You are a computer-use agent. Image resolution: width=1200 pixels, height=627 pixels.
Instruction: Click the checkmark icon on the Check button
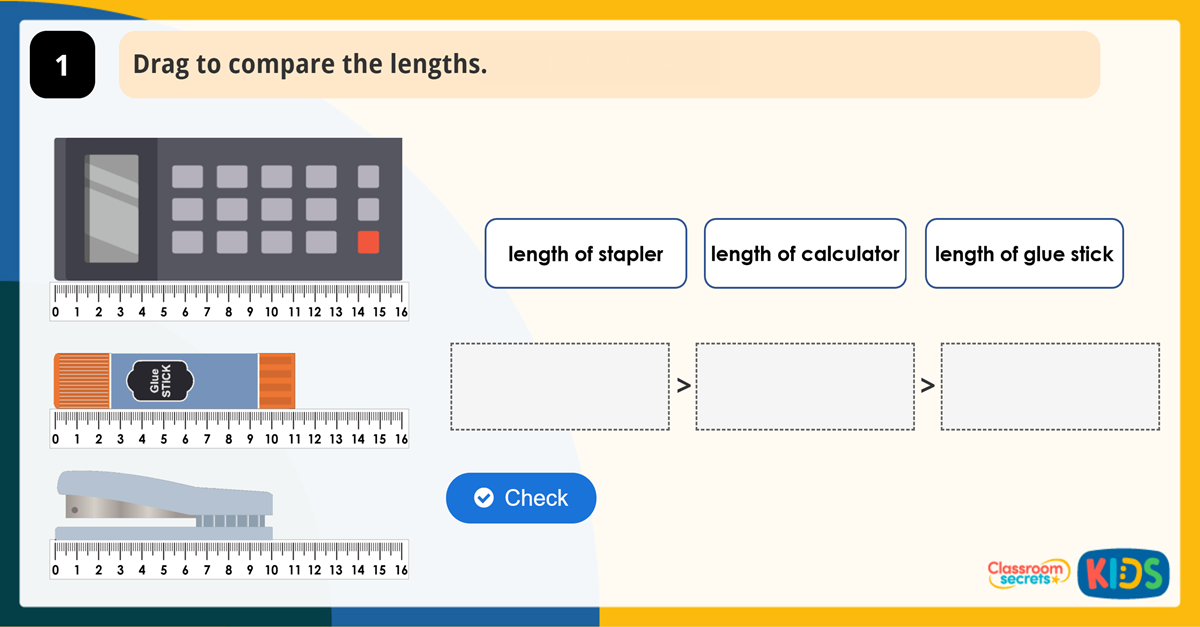click(x=483, y=497)
